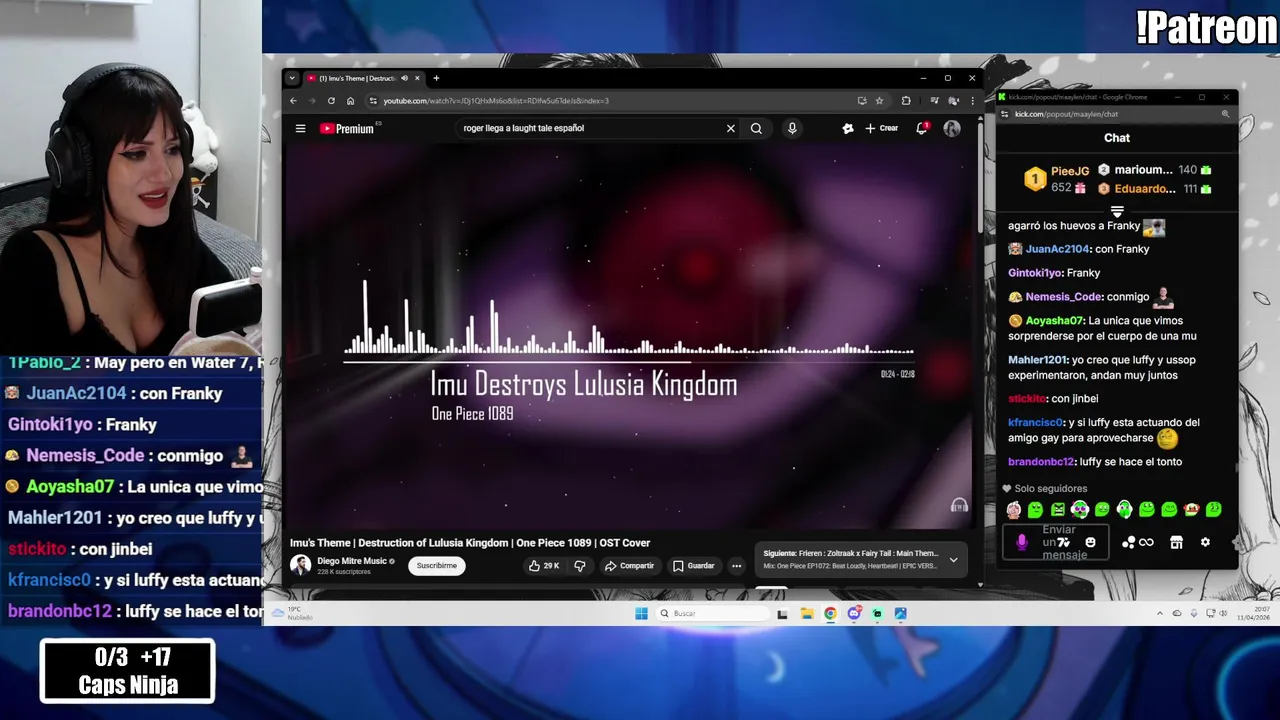Go back in the YouTube browser window
Image resolution: width=1280 pixels, height=720 pixels.
pyautogui.click(x=293, y=101)
